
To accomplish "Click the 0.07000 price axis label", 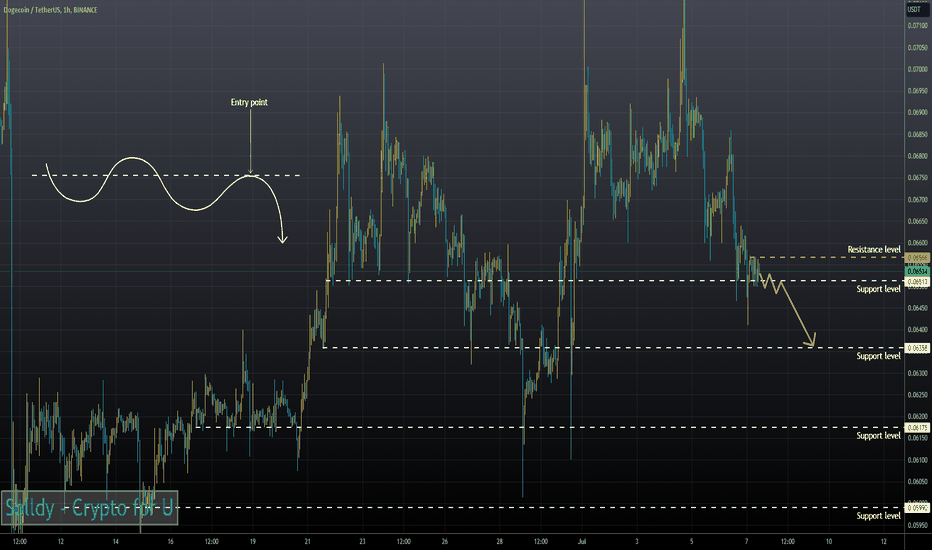I will 917,69.
